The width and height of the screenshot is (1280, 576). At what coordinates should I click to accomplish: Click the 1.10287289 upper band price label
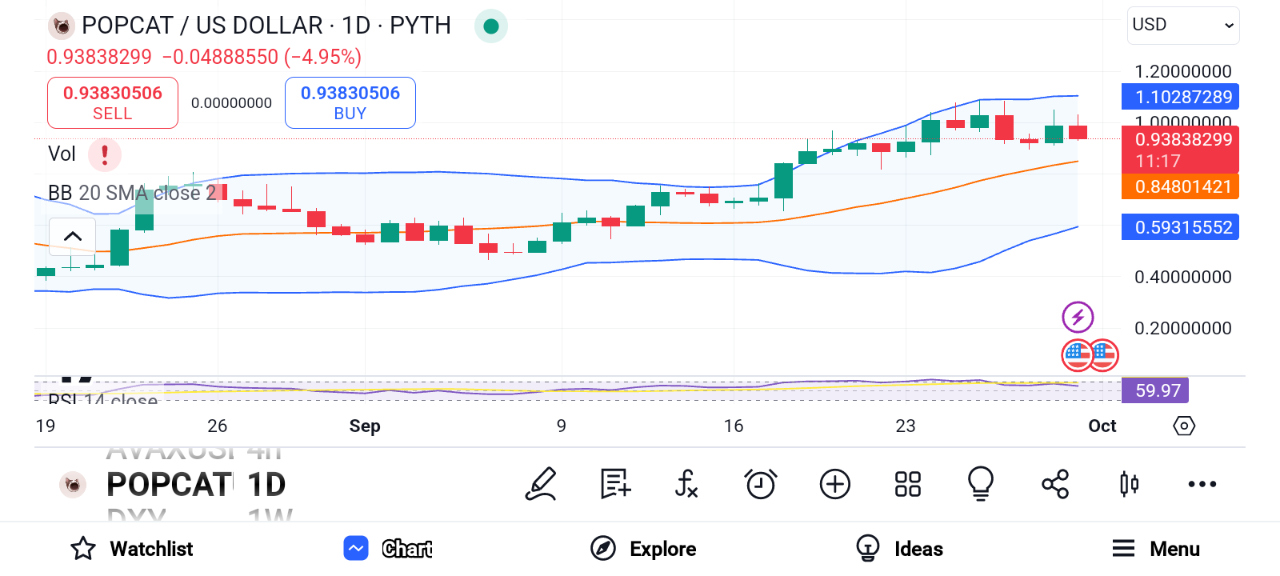click(x=1180, y=97)
